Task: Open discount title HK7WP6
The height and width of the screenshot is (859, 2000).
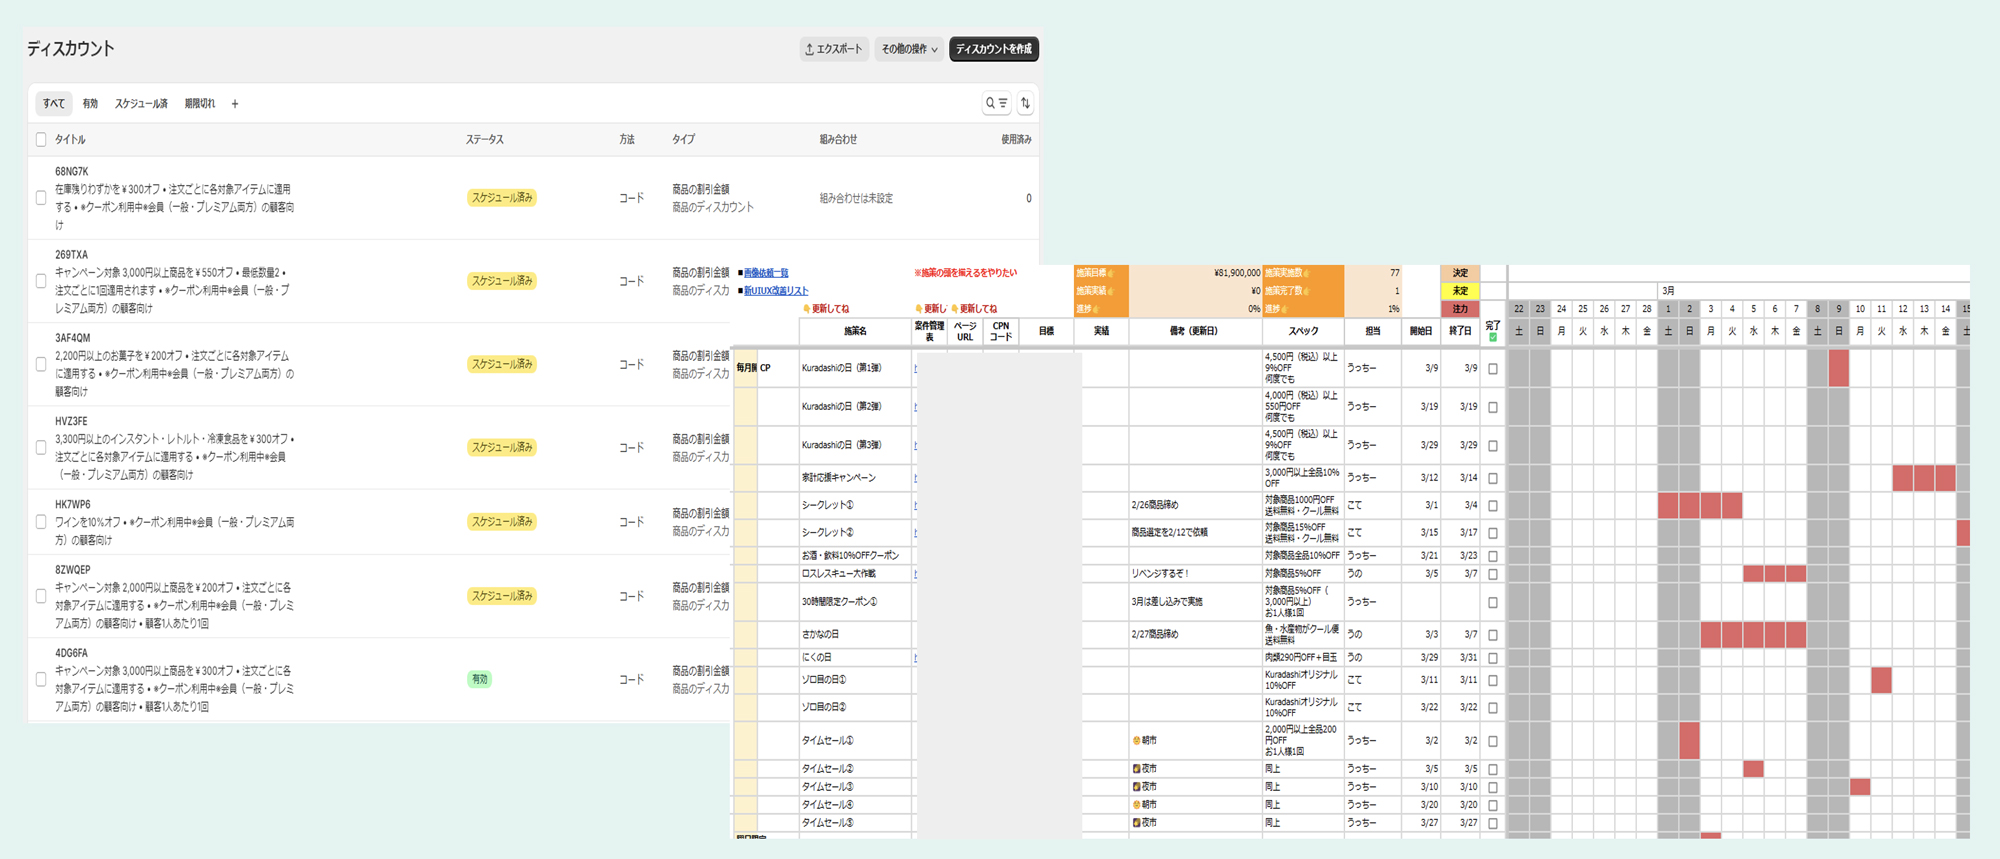Action: [x=73, y=504]
